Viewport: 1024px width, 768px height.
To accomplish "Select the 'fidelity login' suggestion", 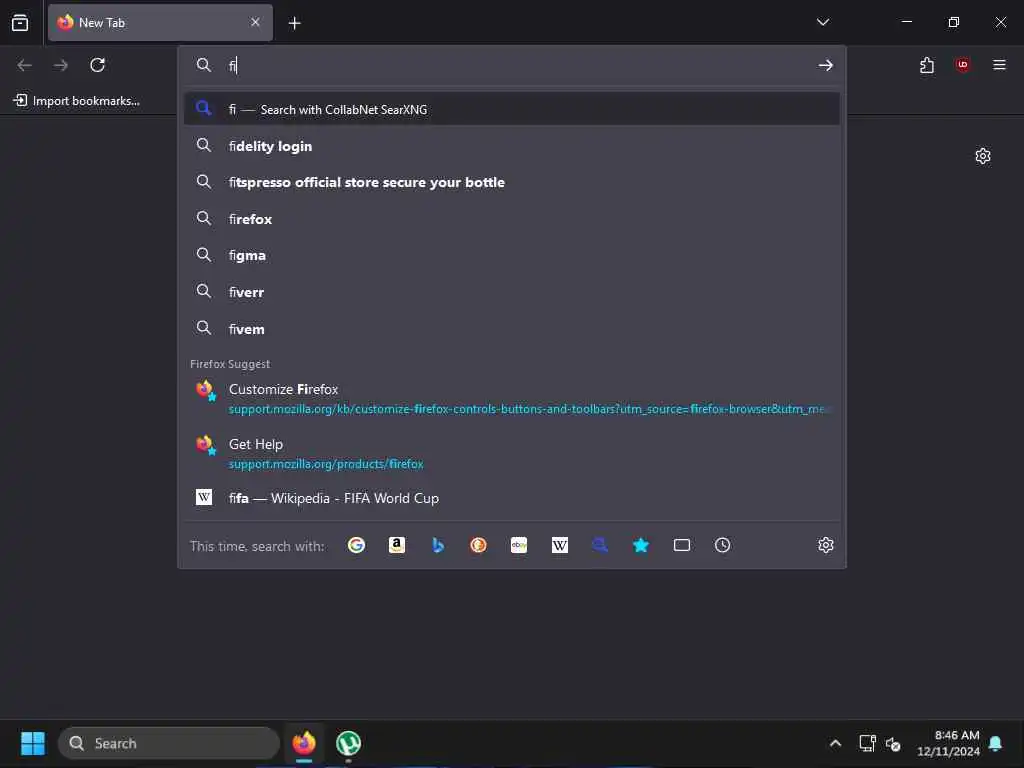I will pos(512,146).
